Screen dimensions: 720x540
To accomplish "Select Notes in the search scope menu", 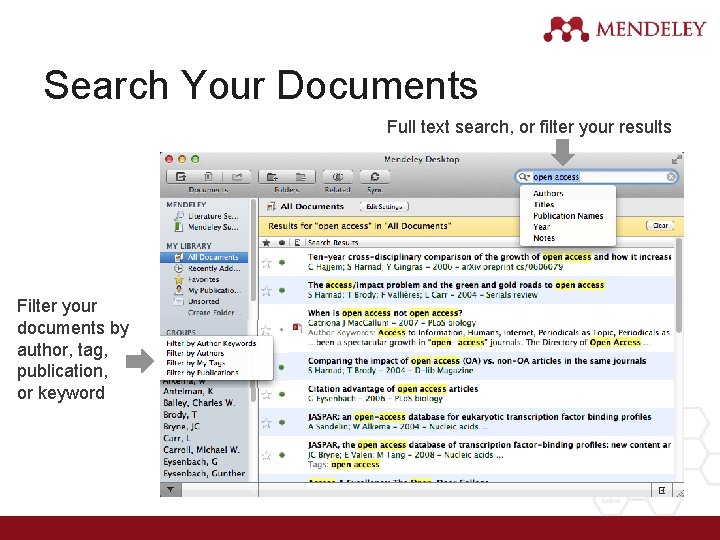I will [544, 238].
